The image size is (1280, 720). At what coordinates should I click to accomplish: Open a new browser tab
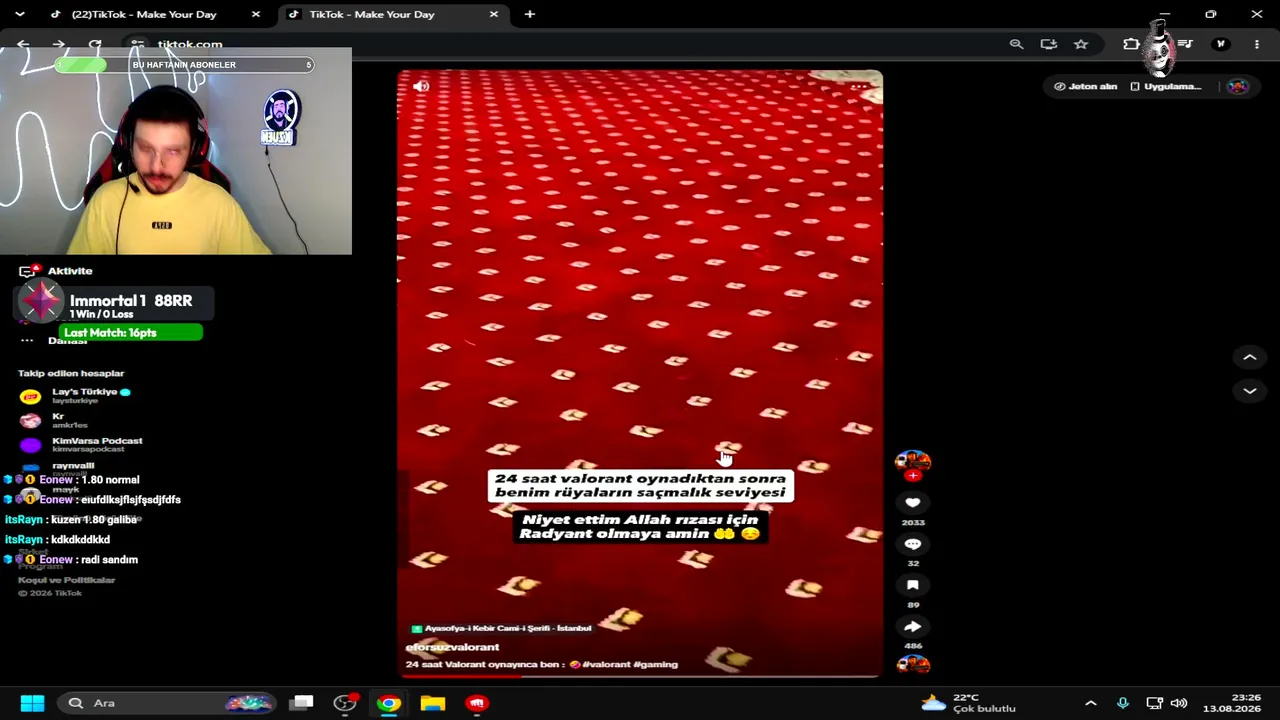pyautogui.click(x=530, y=14)
